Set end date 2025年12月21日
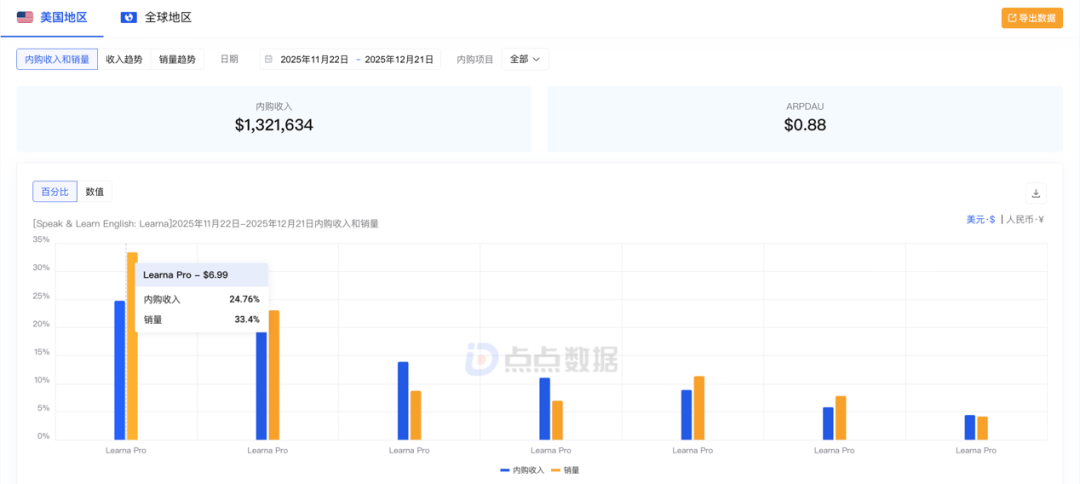This screenshot has width=1080, height=484. coord(399,59)
